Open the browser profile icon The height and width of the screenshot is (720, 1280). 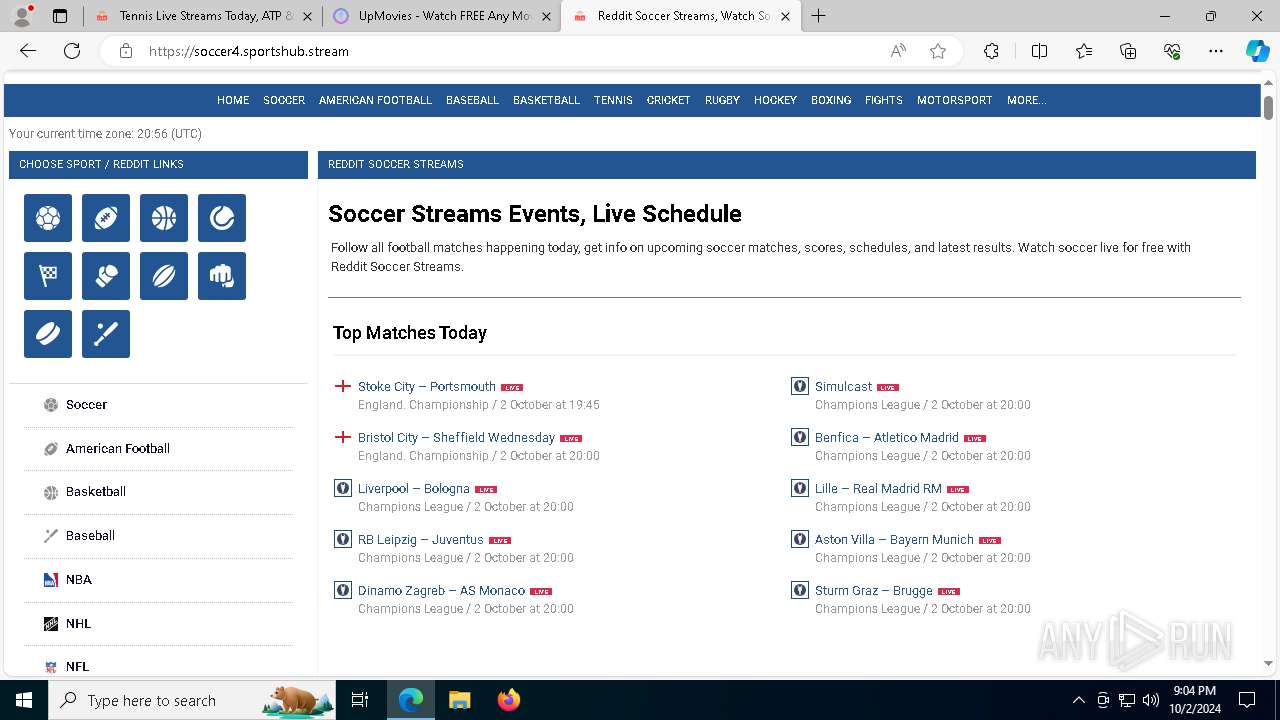pos(24,15)
